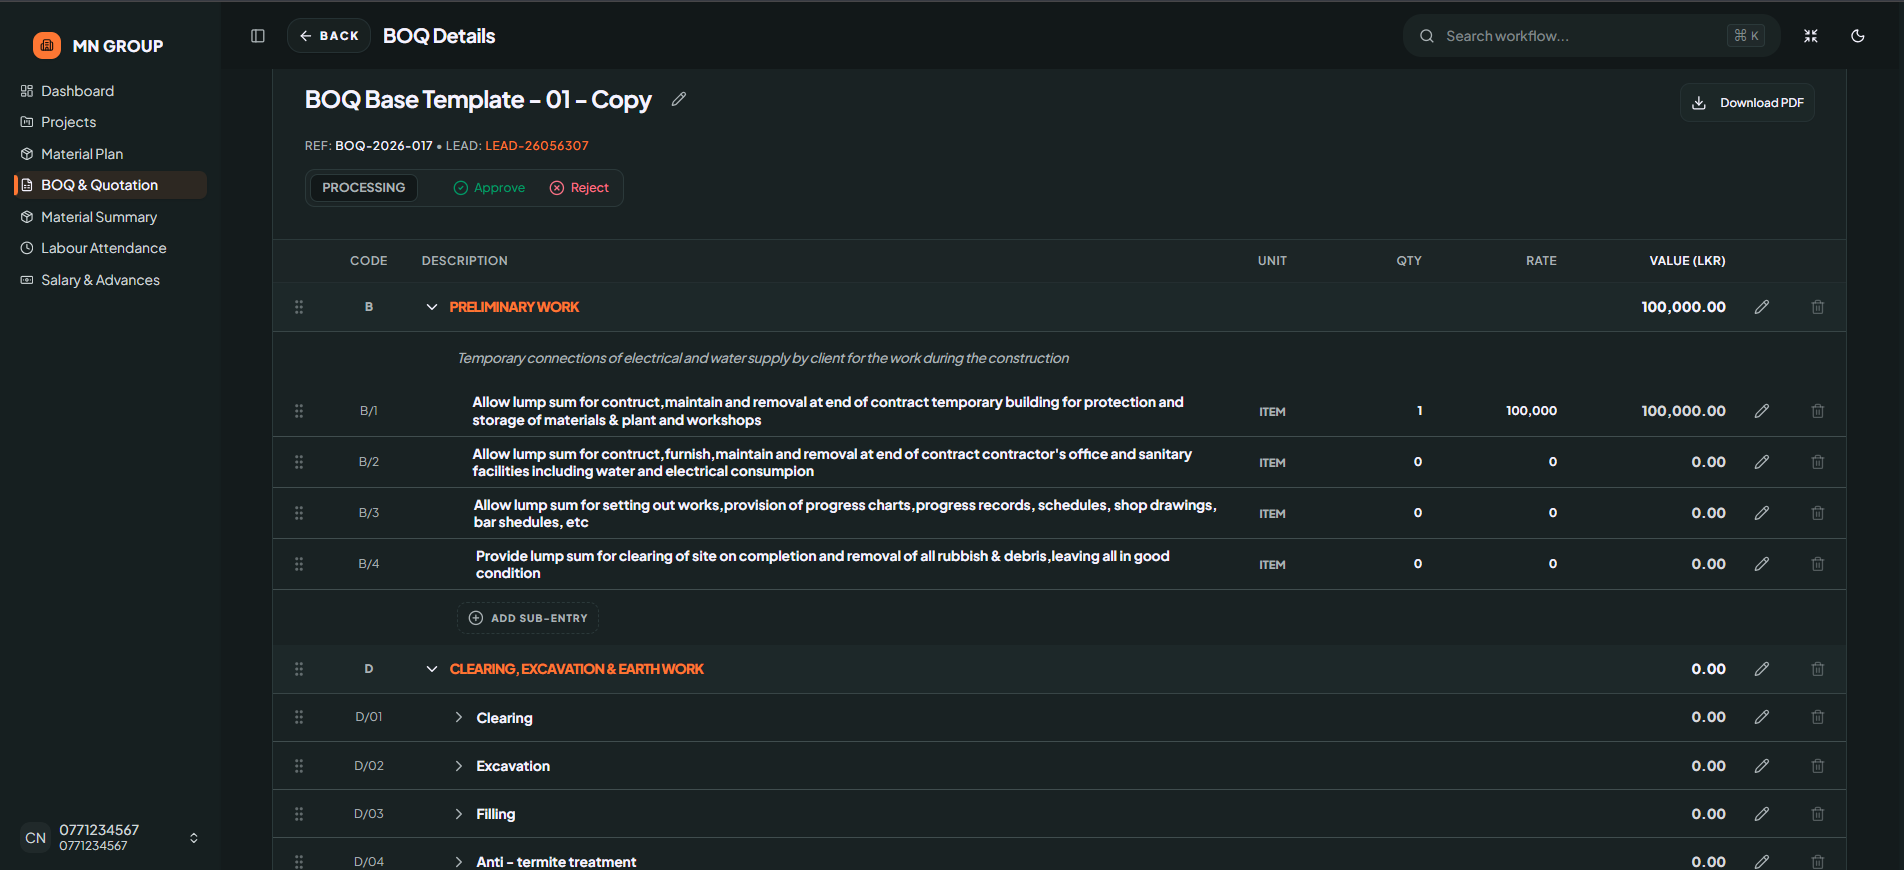The image size is (1904, 870).
Task: Select BOQ & Quotation menu item
Action: coord(110,185)
